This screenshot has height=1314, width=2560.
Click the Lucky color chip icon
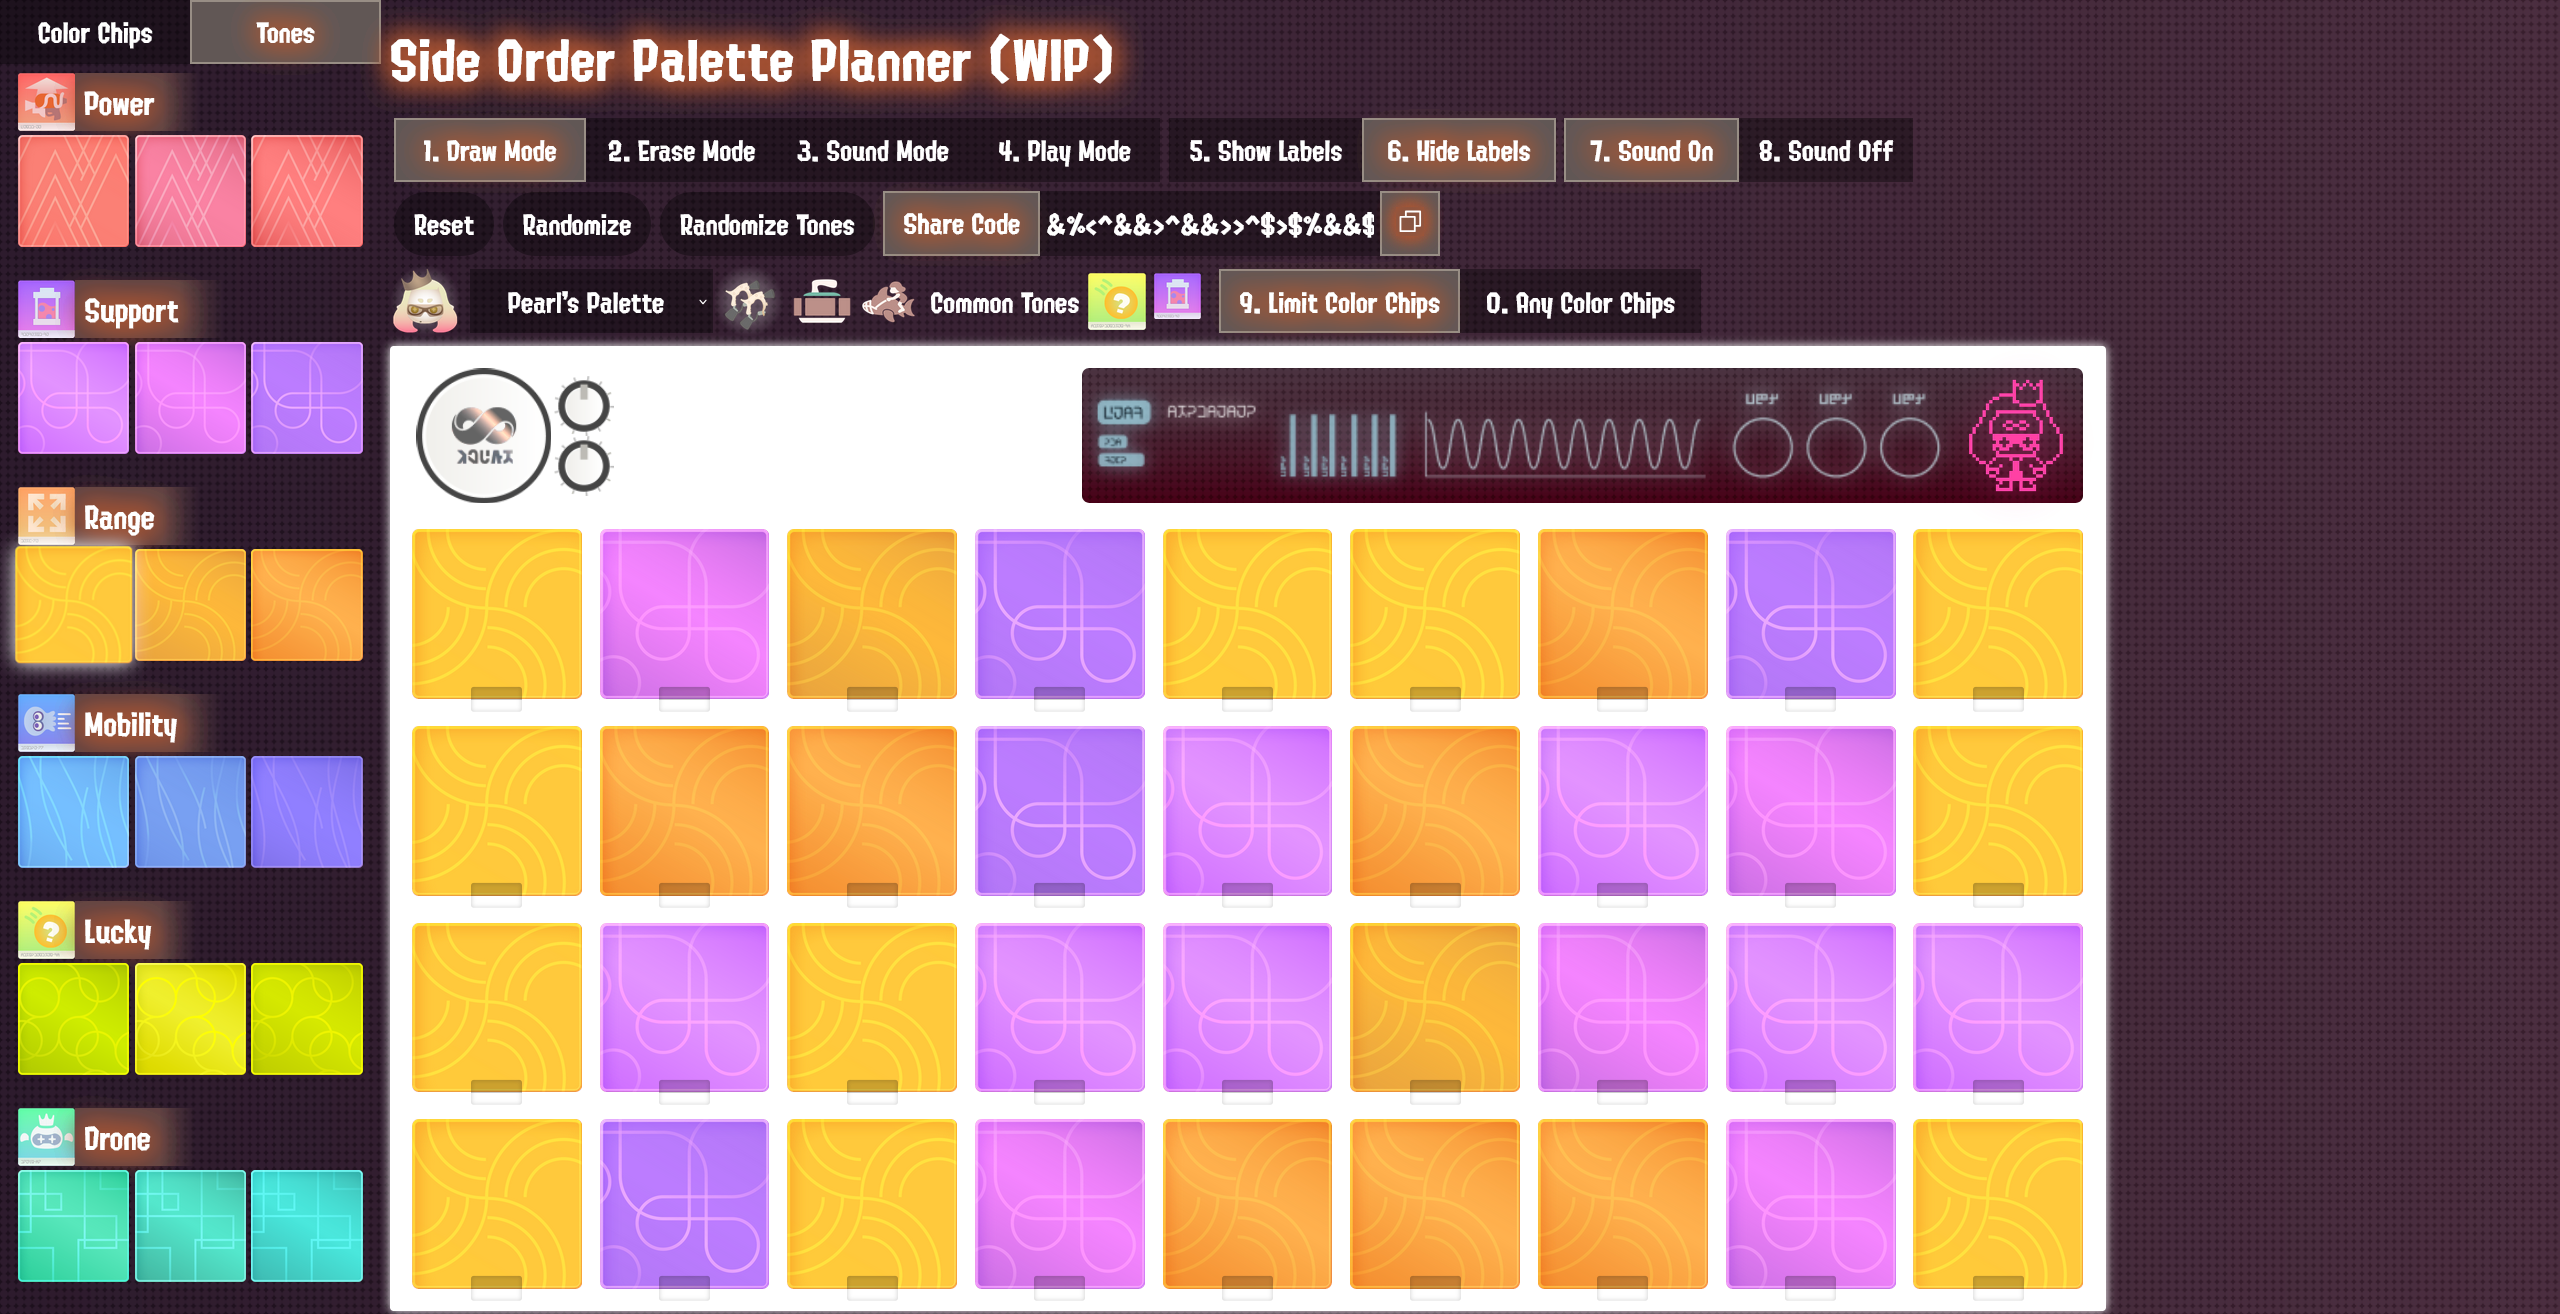(45, 930)
